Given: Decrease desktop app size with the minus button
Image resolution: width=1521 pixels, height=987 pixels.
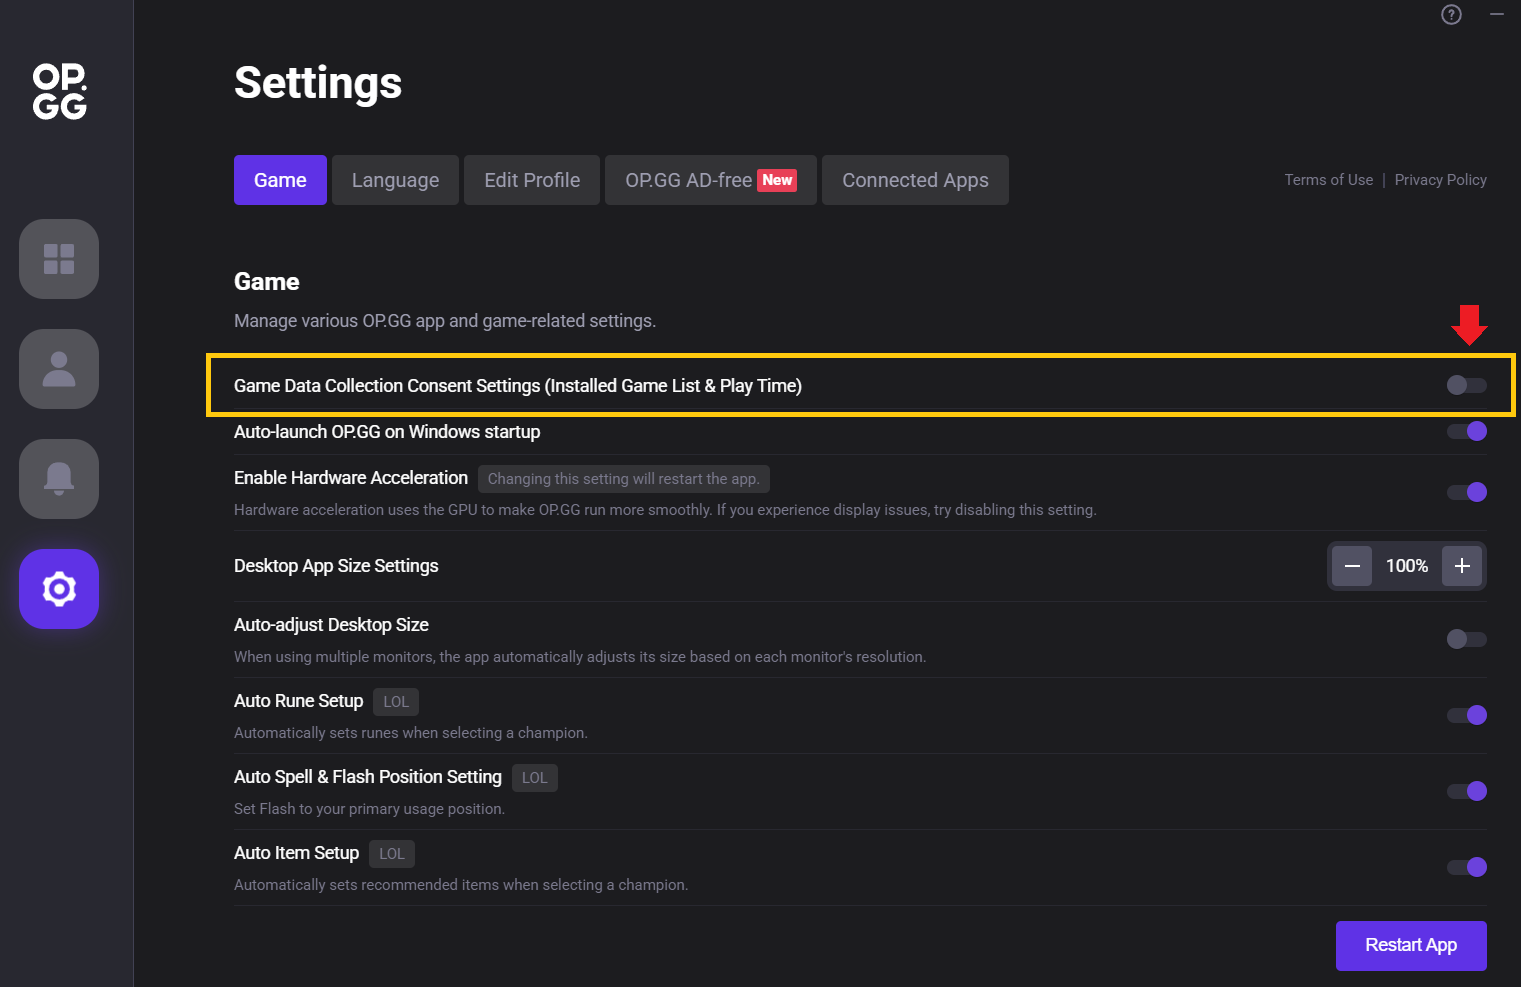Looking at the screenshot, I should coord(1352,566).
